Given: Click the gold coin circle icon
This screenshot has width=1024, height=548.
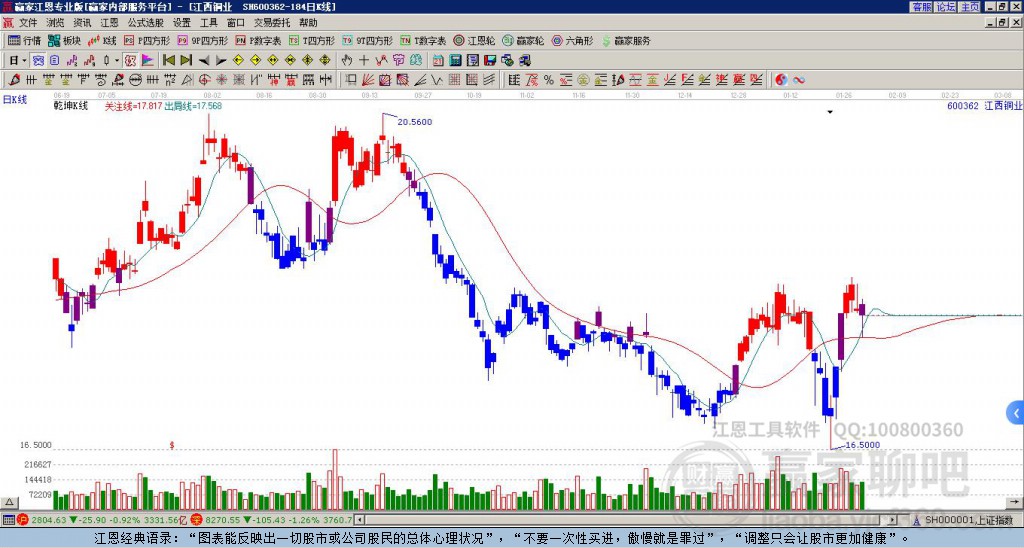Looking at the screenshot, I should click(x=583, y=80).
